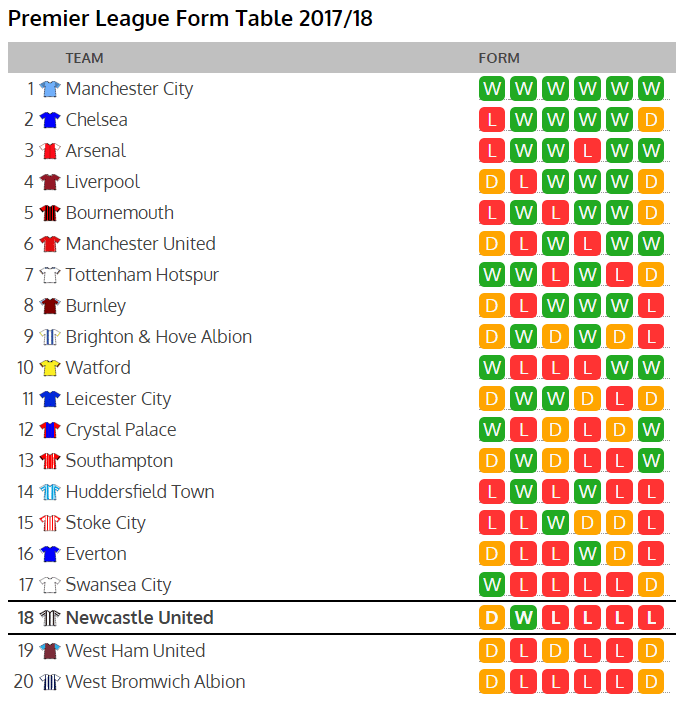
Task: Click Crystal Palace's shirt icon
Action: click(x=50, y=430)
